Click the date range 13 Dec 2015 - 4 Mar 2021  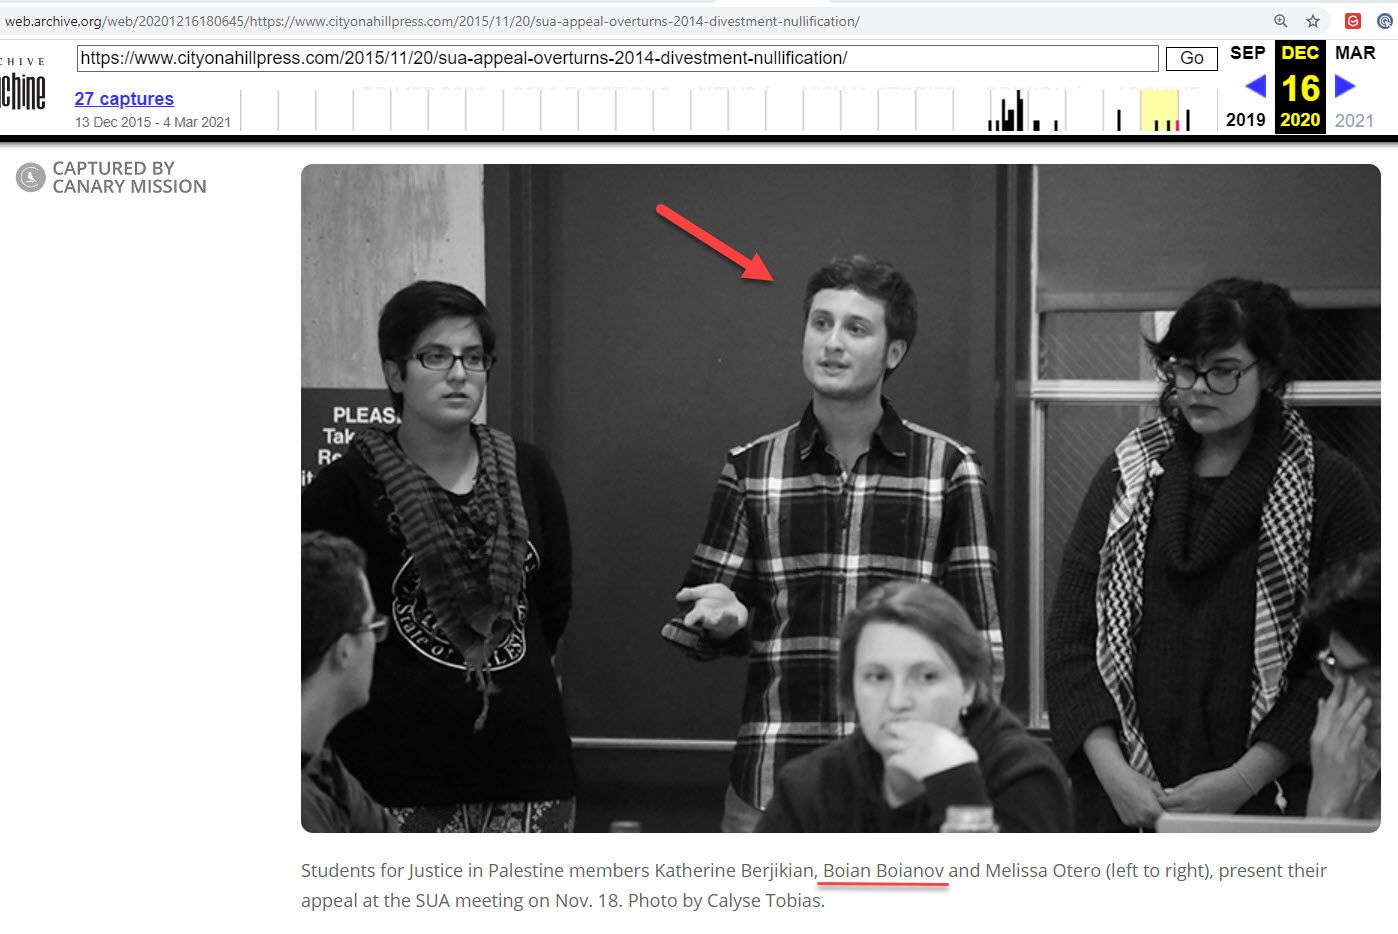click(153, 122)
